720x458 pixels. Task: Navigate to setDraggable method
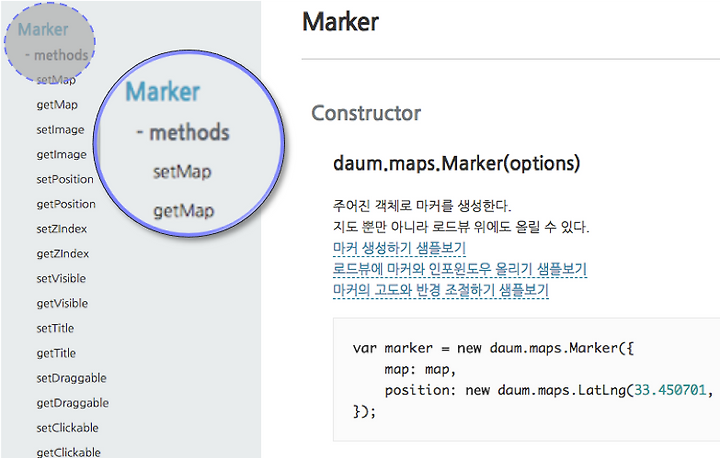tap(71, 378)
